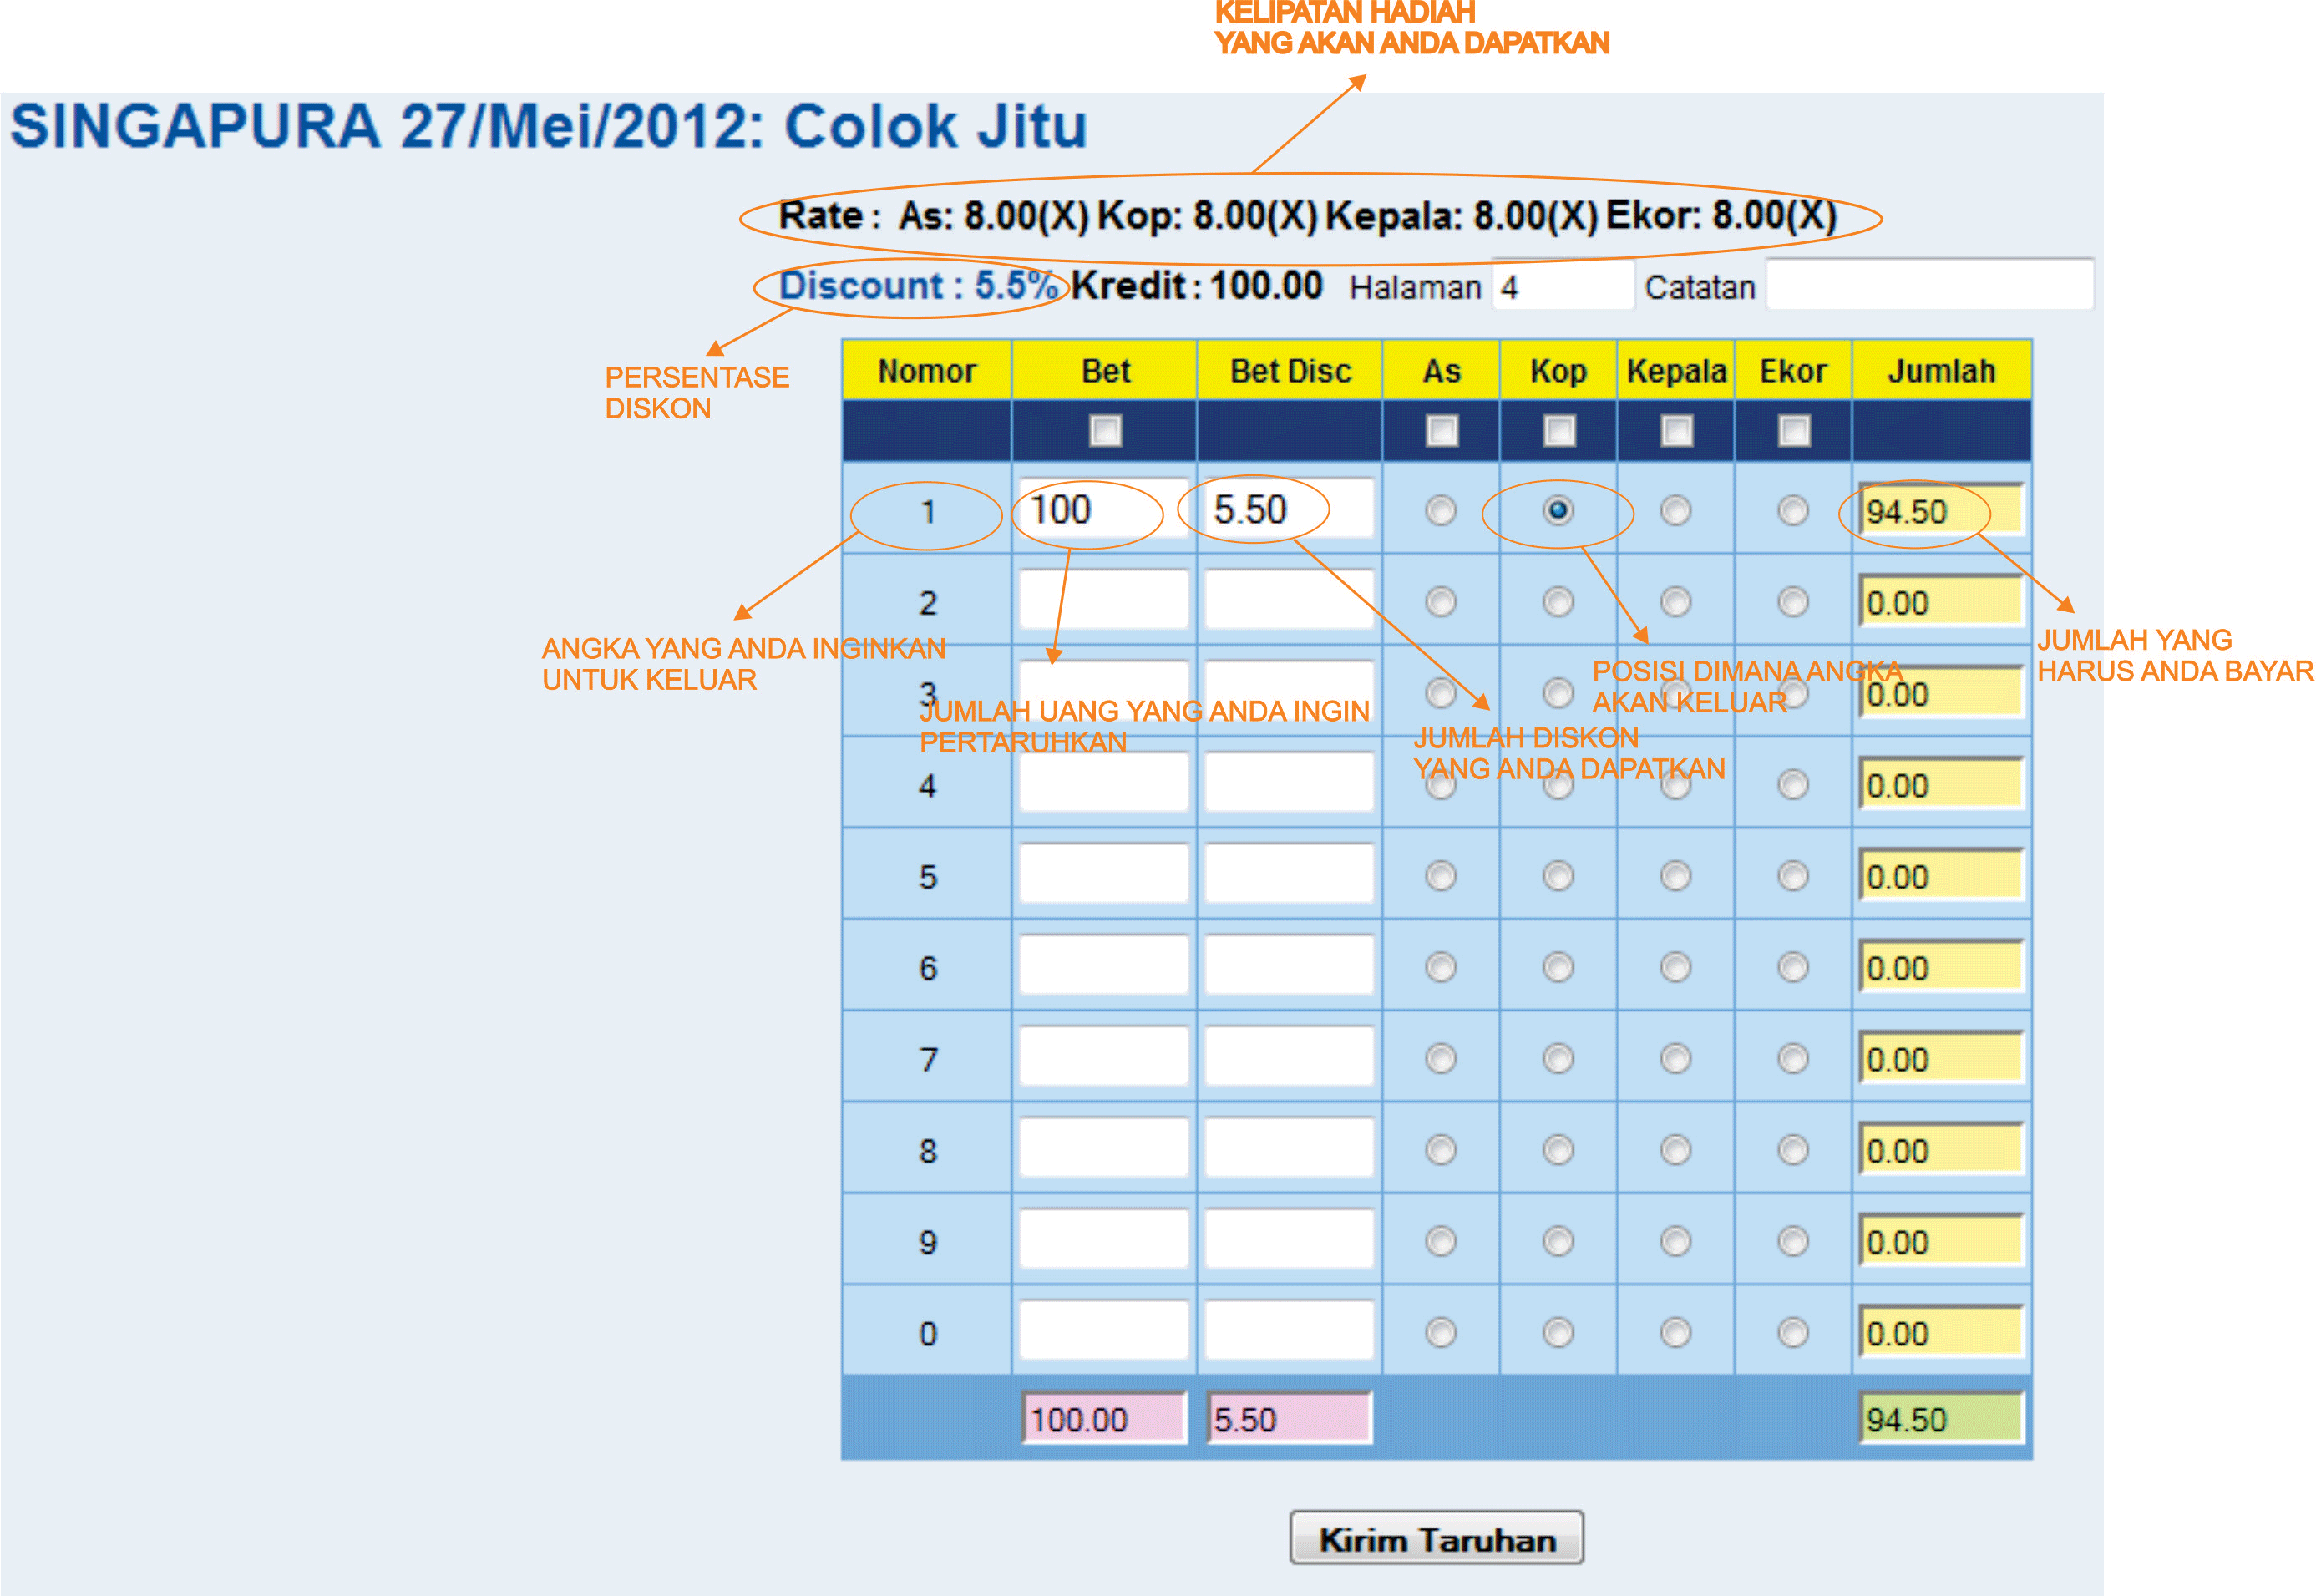Tick the Kop column header checkbox
This screenshot has width=2316, height=1596.
1559,431
